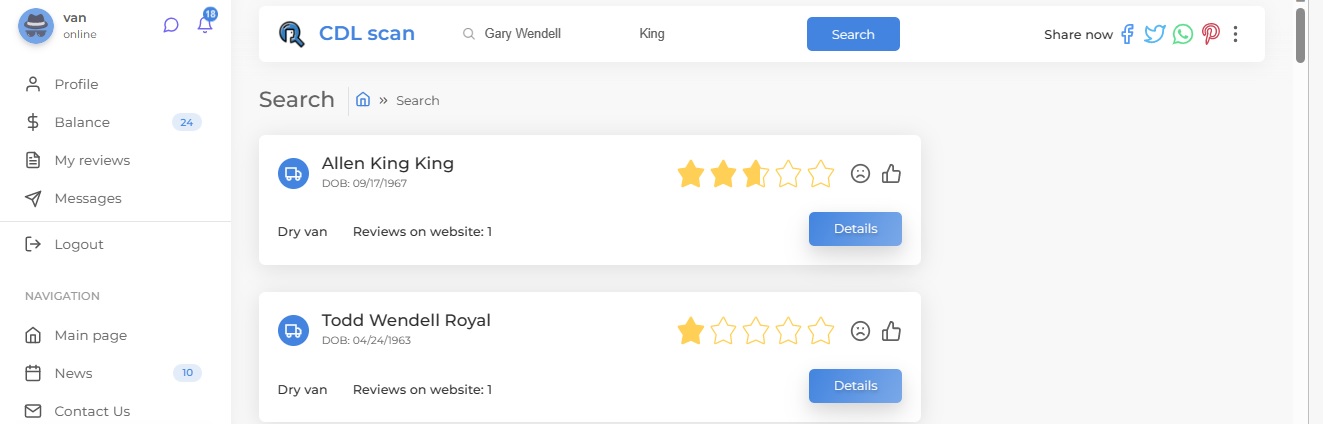Click thumbs up for Allen King King
The image size is (1323, 424).
[892, 174]
